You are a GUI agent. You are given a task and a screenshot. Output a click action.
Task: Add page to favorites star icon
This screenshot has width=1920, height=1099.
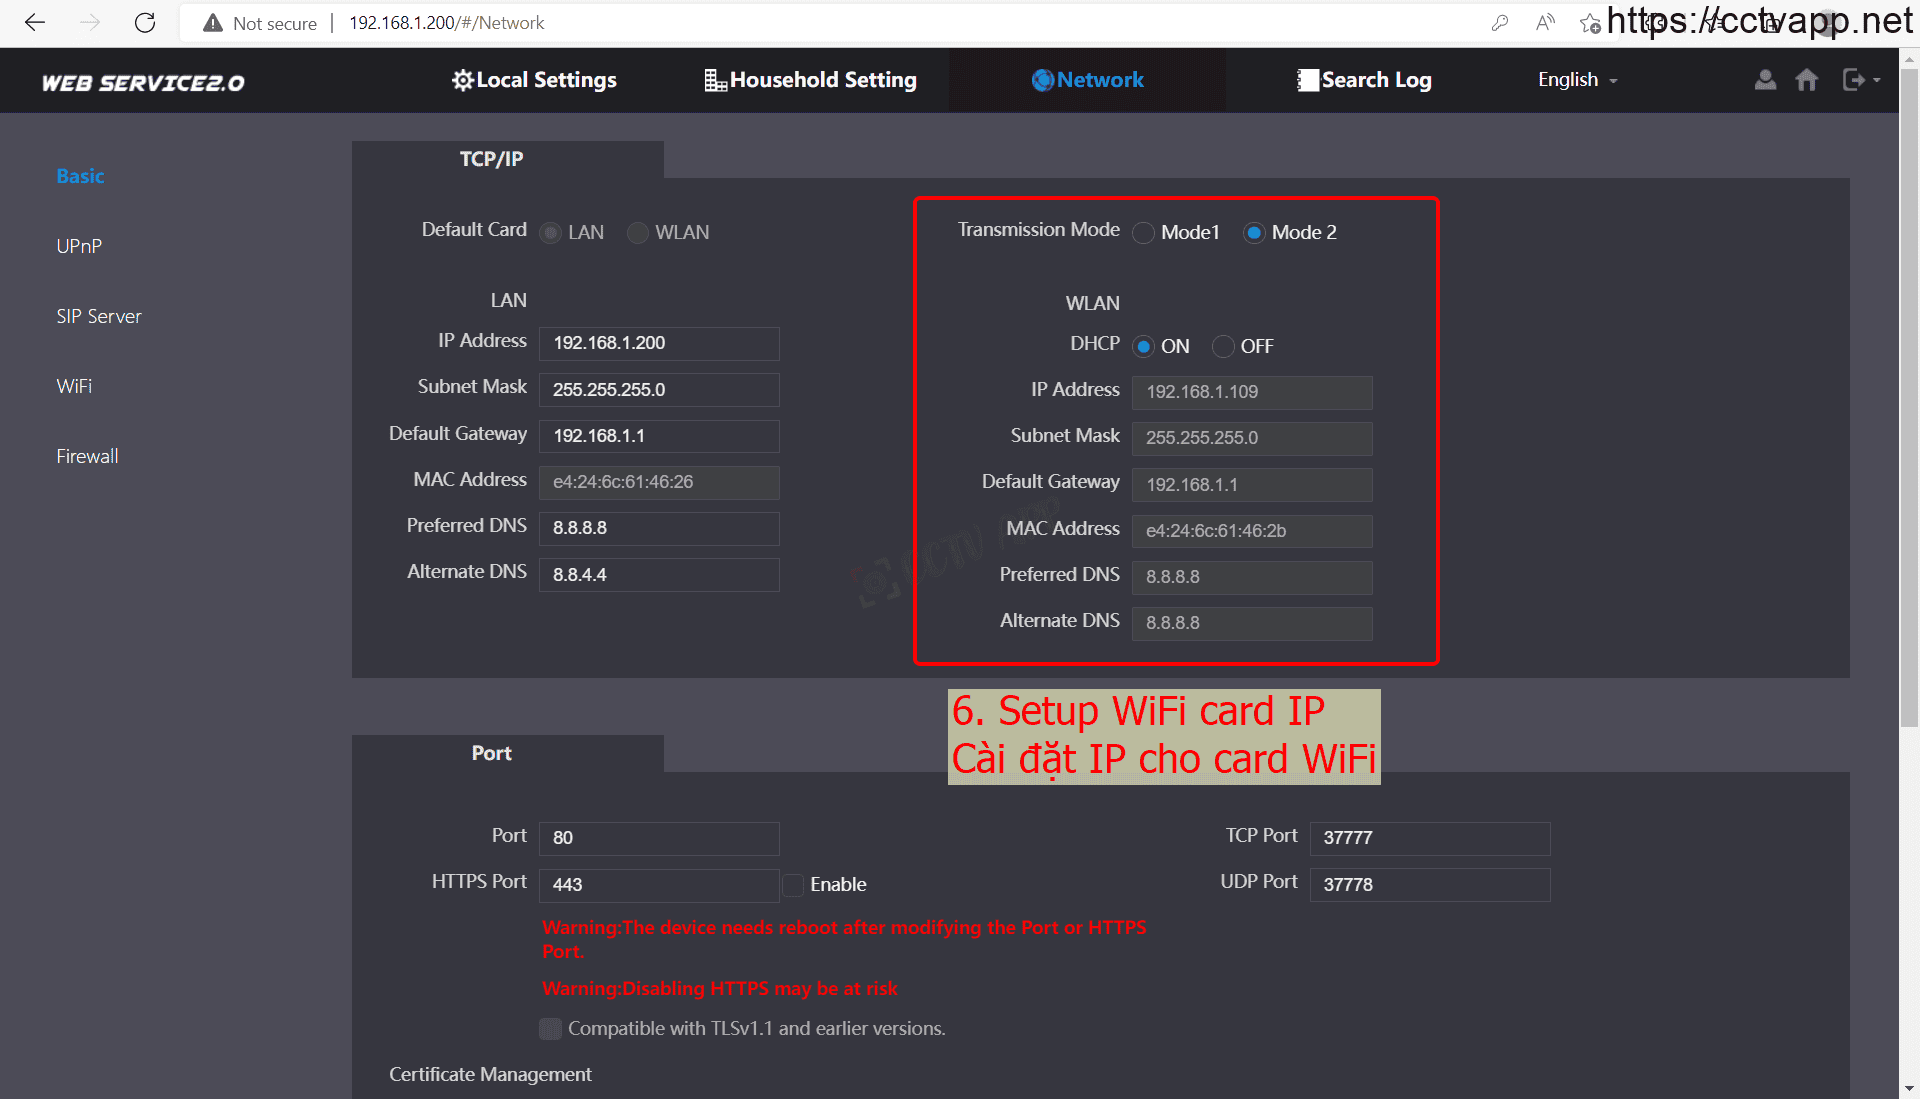[1590, 23]
